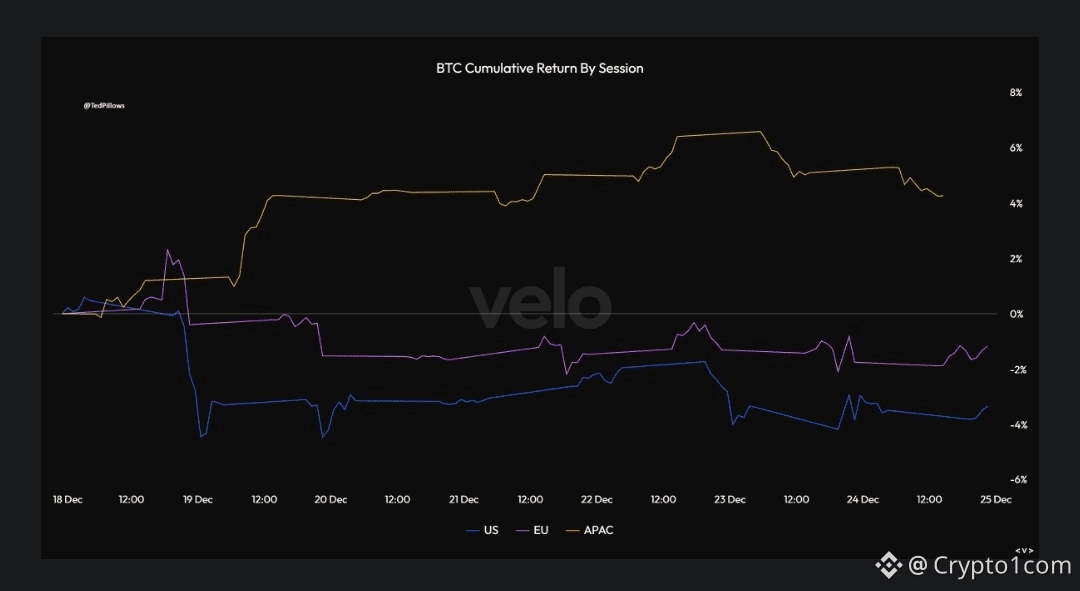Click the velo watermark logo

pos(540,303)
